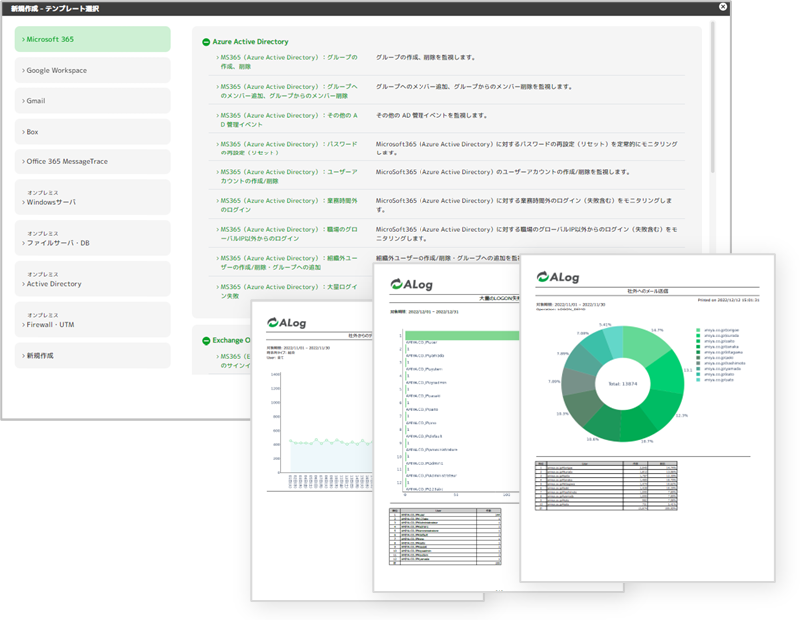The height and width of the screenshot is (620, 800).
Task: Click the Azure Active Directory section heading
Action: pyautogui.click(x=251, y=42)
